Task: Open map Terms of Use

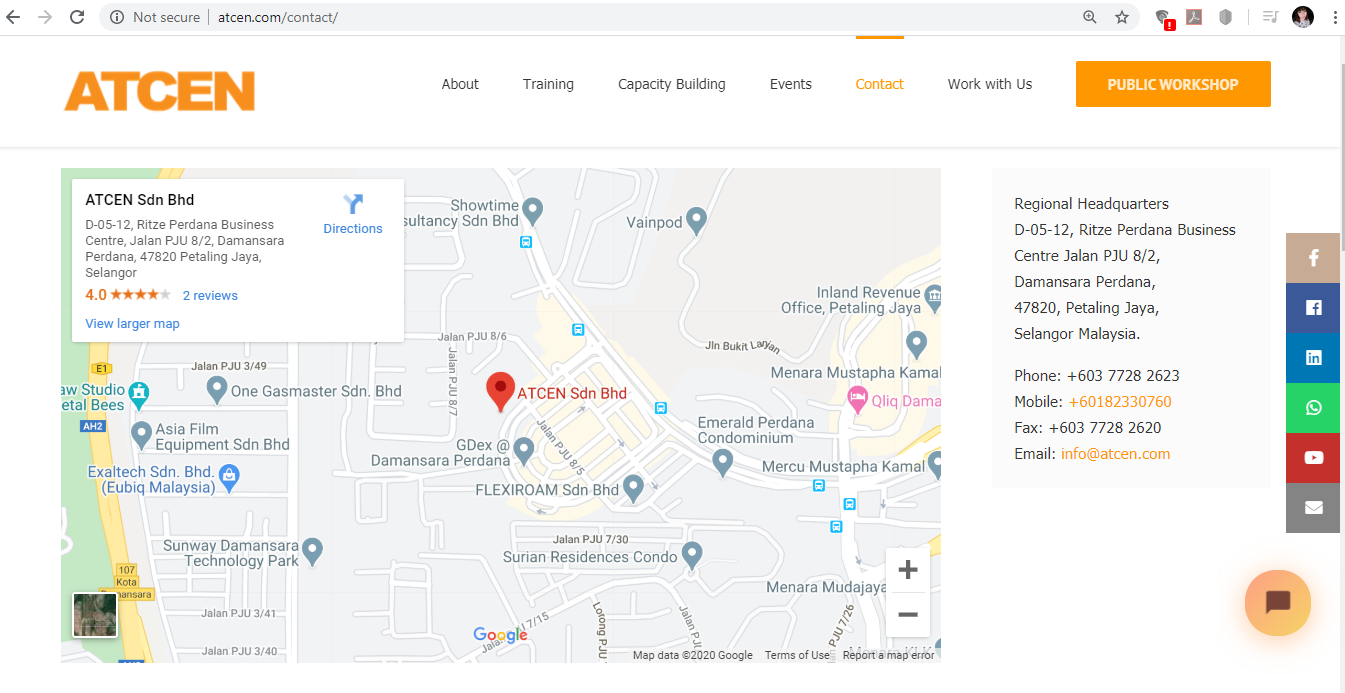Action: point(797,655)
